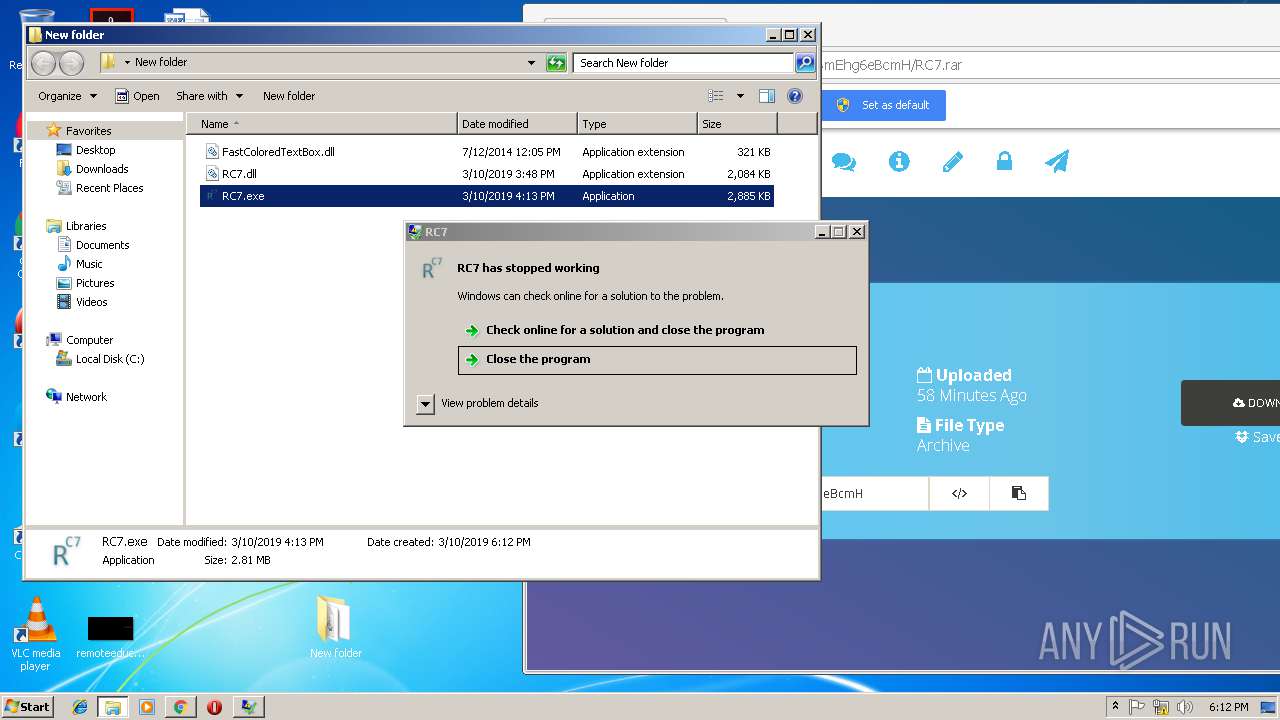The width and height of the screenshot is (1280, 720).
Task: Click the embed code icon button
Action: coord(959,493)
